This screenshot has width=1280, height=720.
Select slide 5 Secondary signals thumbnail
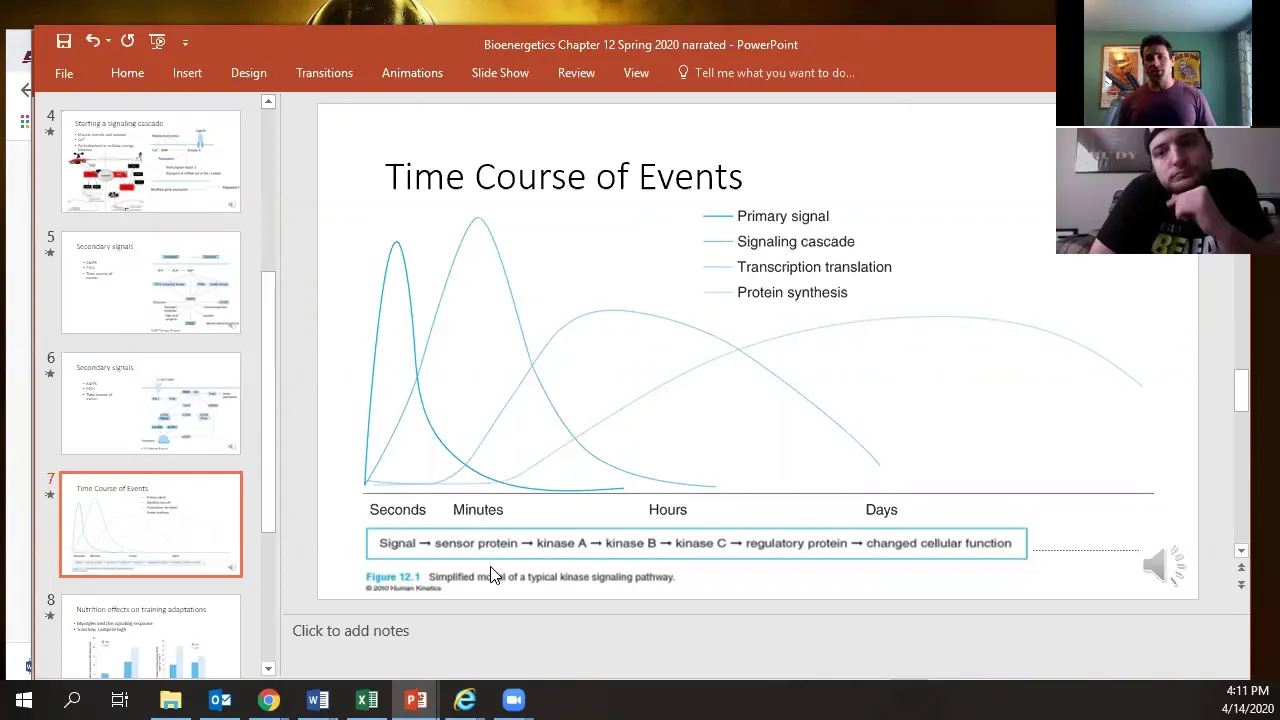151,283
